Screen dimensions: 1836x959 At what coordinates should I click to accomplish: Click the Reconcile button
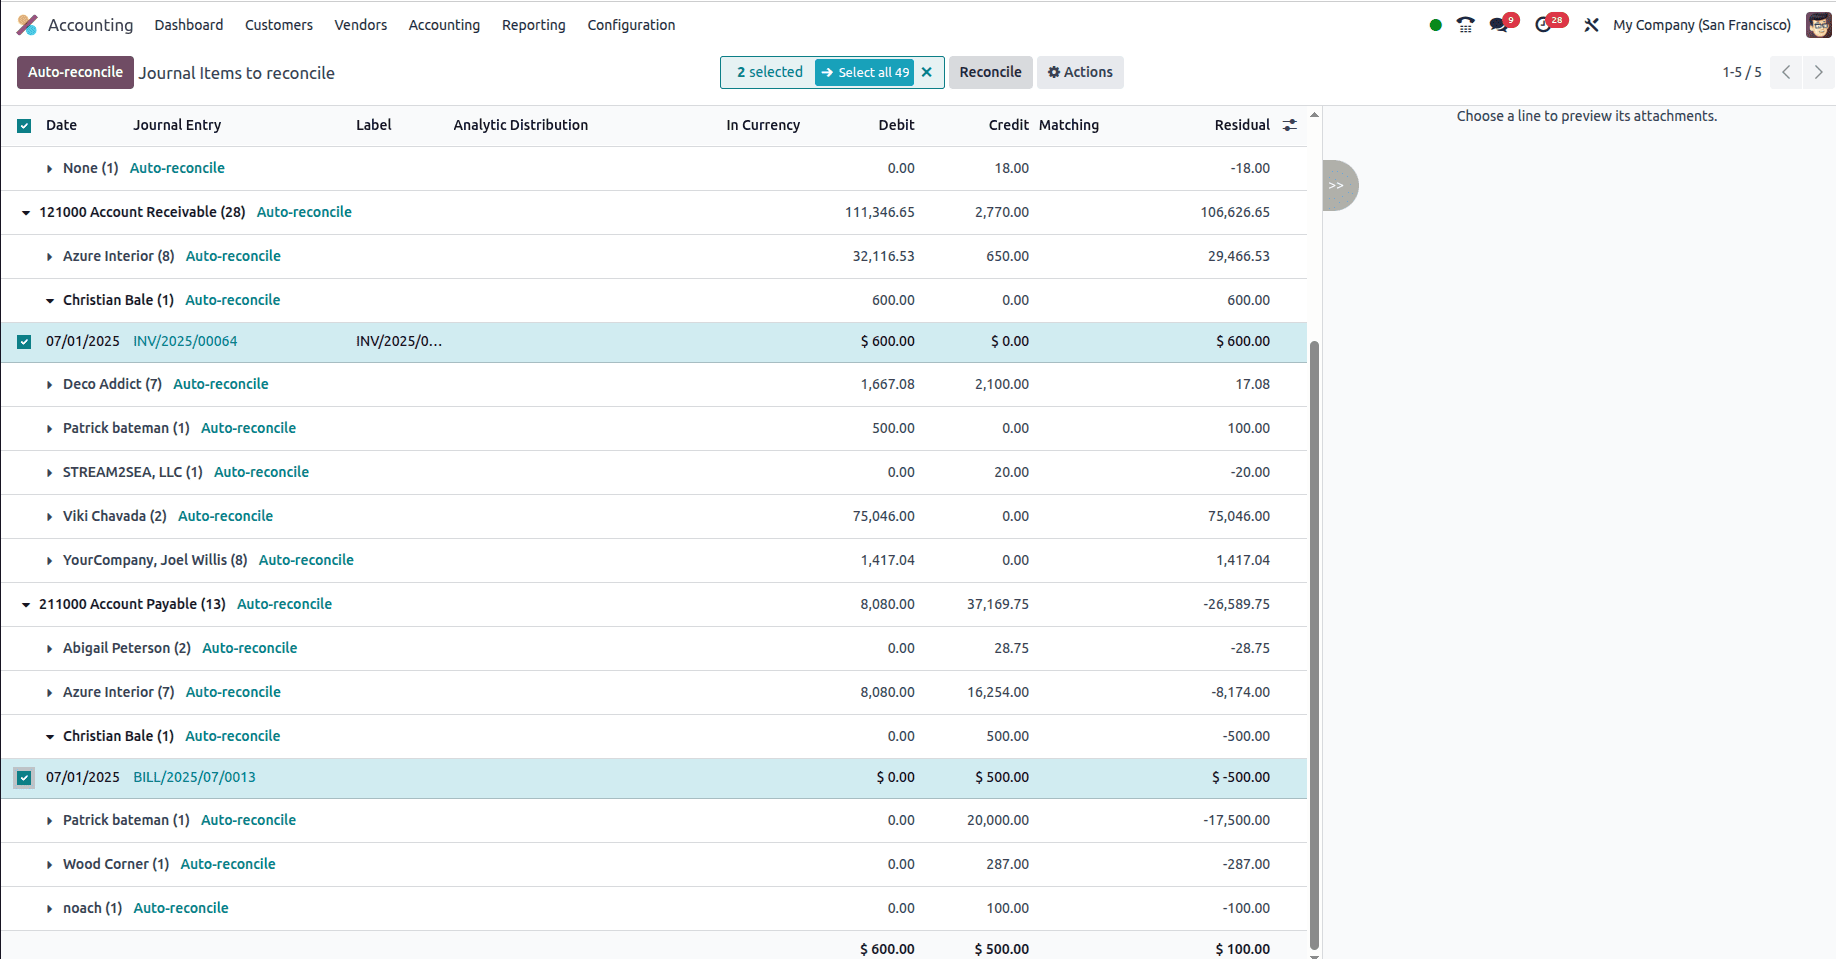[x=990, y=72]
